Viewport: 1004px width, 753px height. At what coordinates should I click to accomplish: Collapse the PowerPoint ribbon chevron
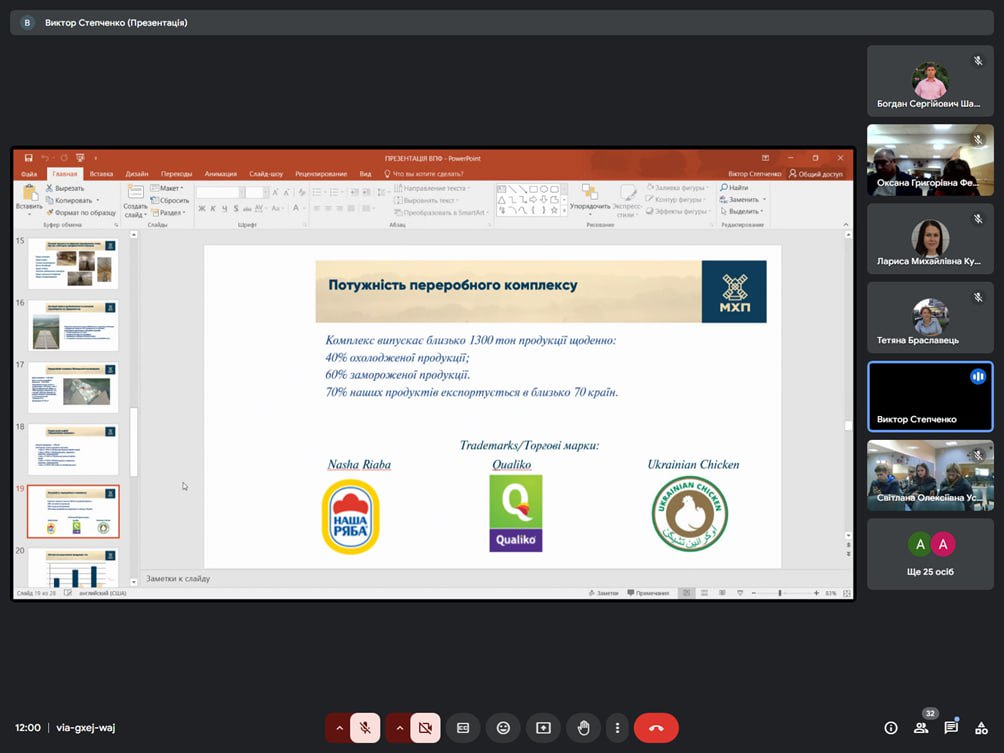[846, 225]
